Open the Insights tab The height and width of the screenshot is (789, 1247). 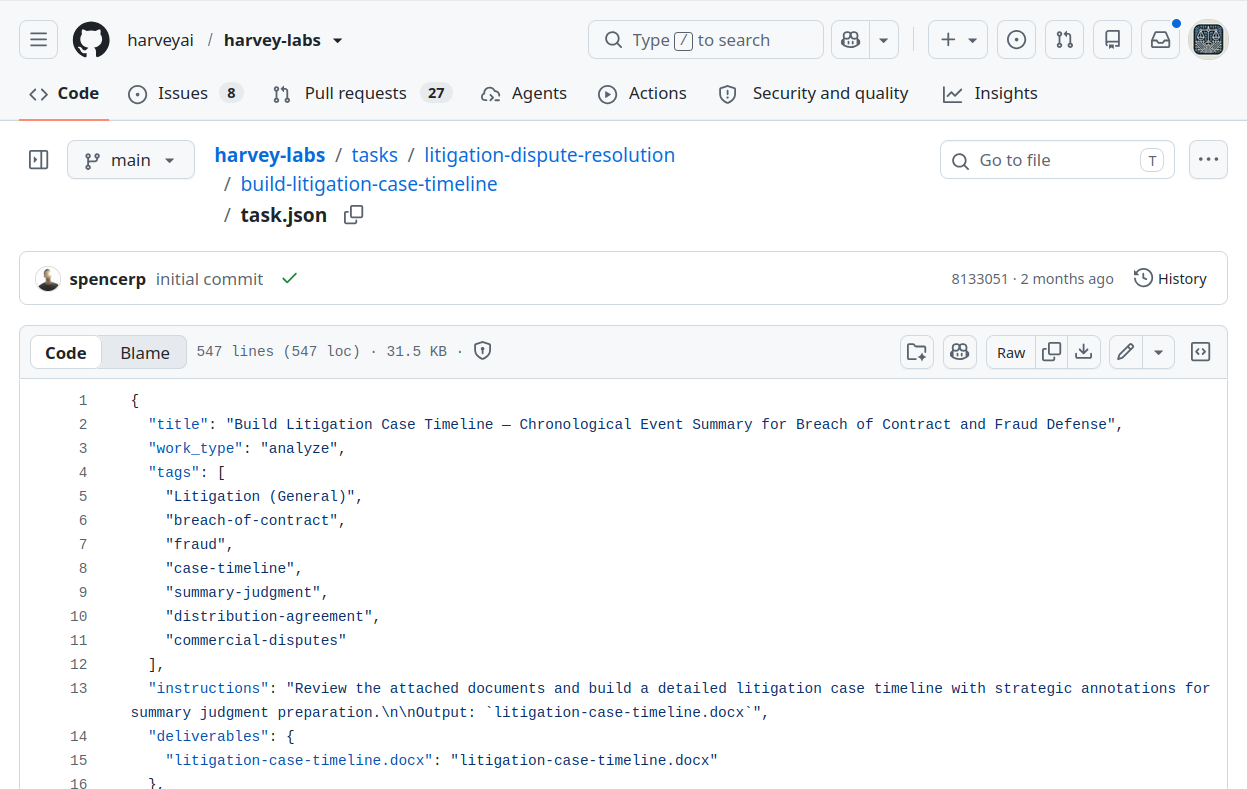990,93
